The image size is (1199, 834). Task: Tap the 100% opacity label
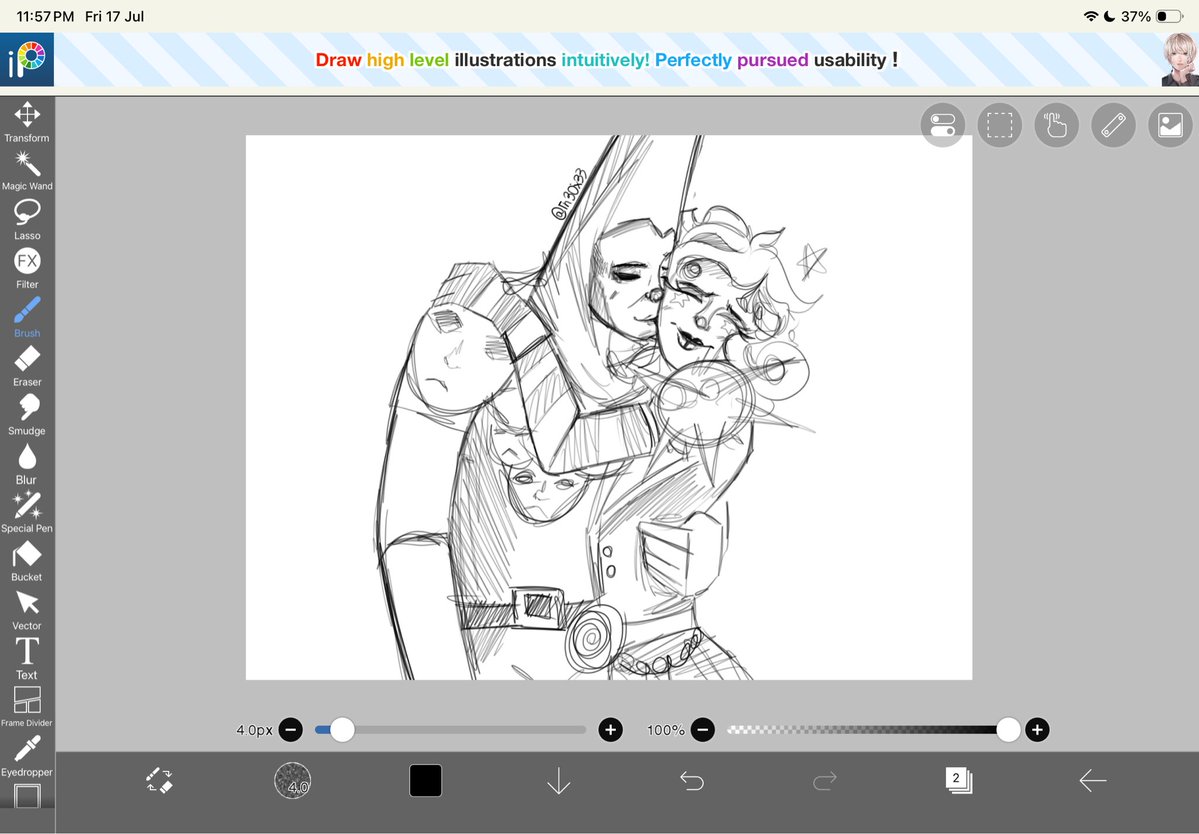[666, 730]
